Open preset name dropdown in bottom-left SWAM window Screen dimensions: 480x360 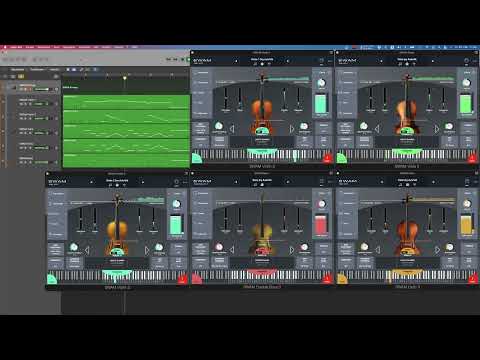click(117, 180)
